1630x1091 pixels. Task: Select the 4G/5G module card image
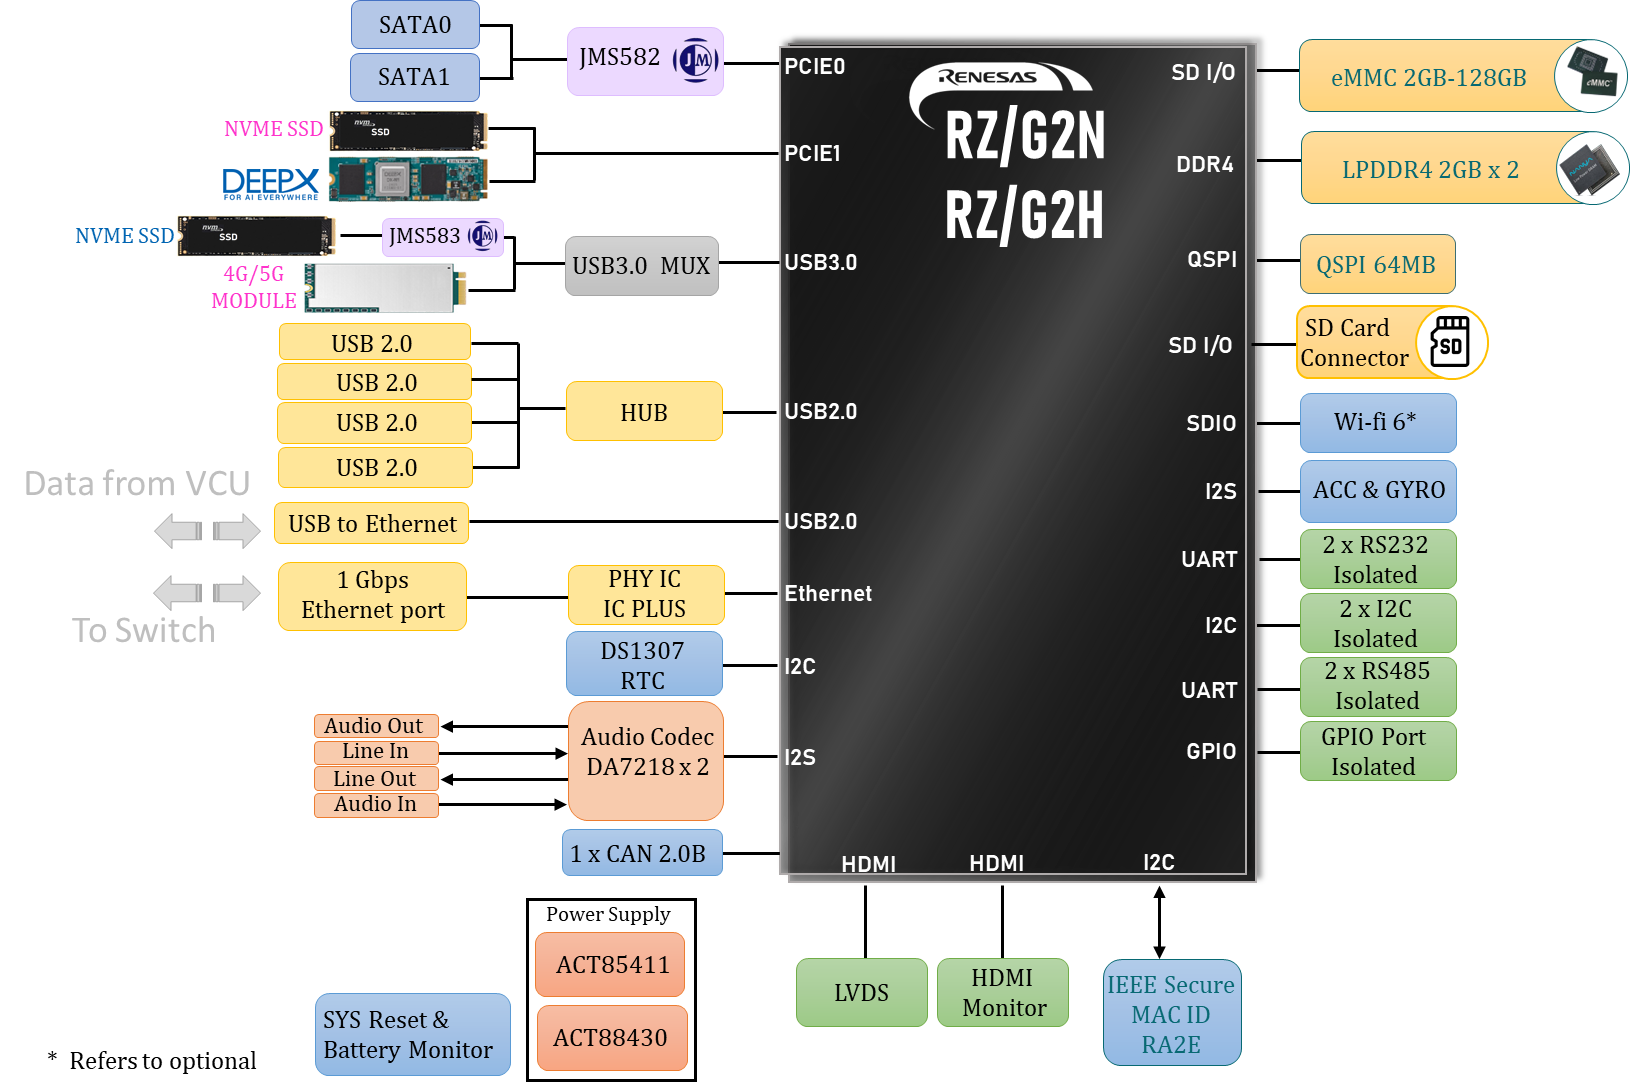385,289
